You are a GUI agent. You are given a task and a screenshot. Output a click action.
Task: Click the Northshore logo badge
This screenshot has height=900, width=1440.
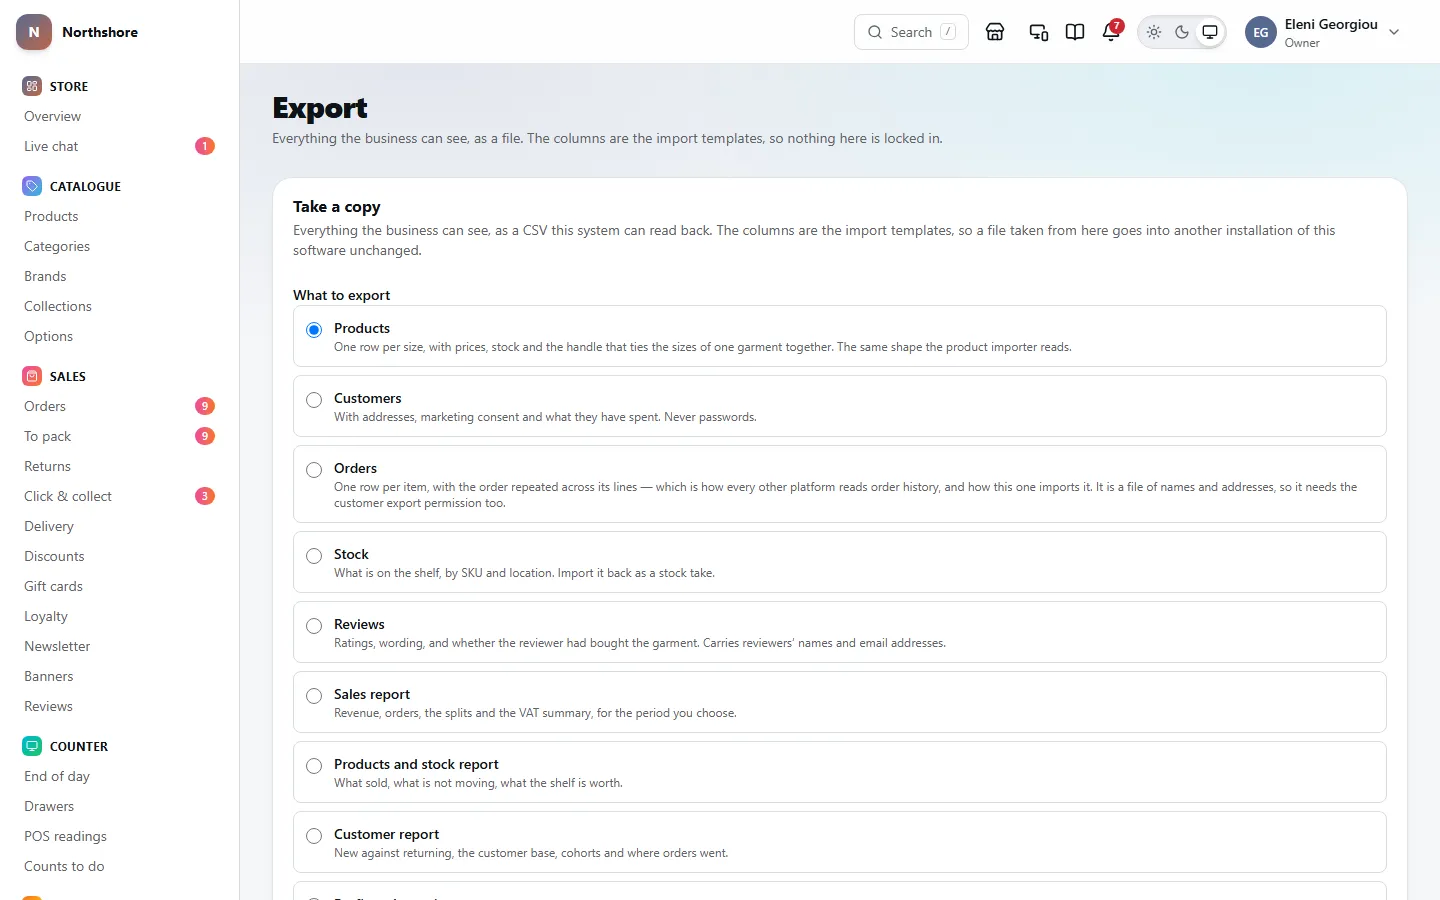[34, 32]
